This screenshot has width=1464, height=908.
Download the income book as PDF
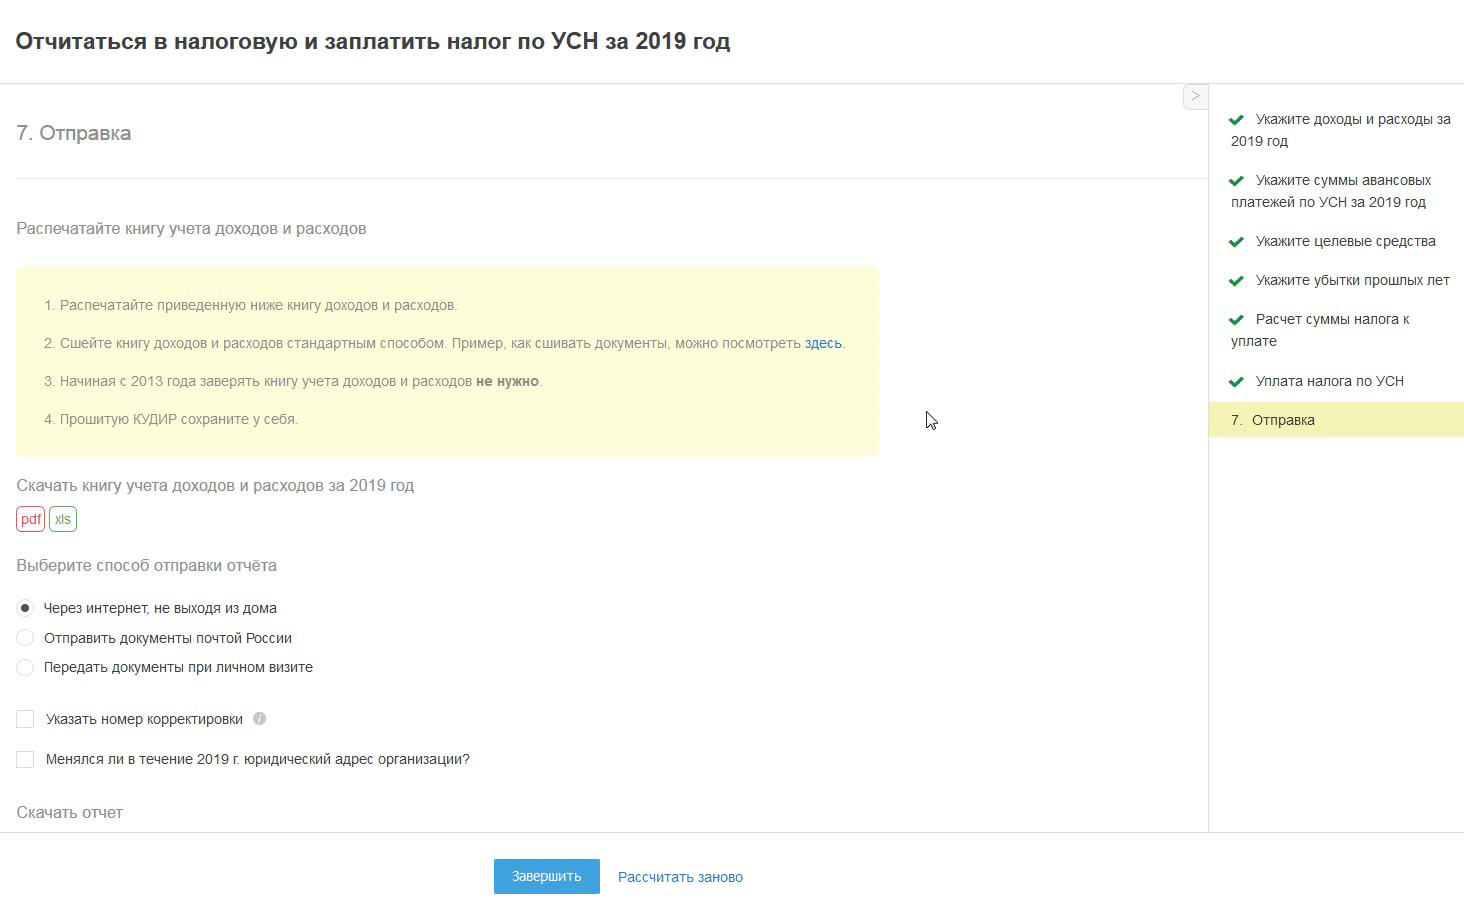coord(31,519)
